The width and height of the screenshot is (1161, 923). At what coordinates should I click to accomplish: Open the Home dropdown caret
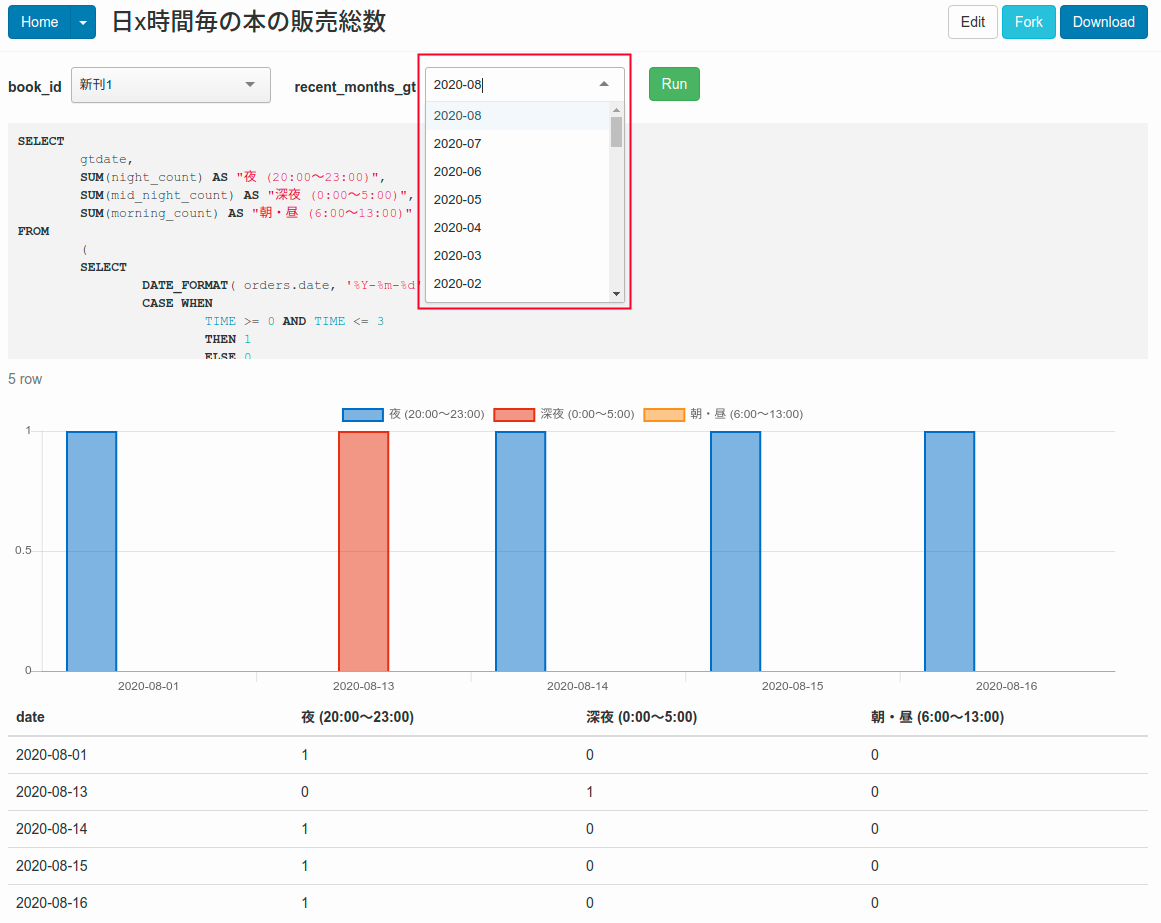point(83,22)
